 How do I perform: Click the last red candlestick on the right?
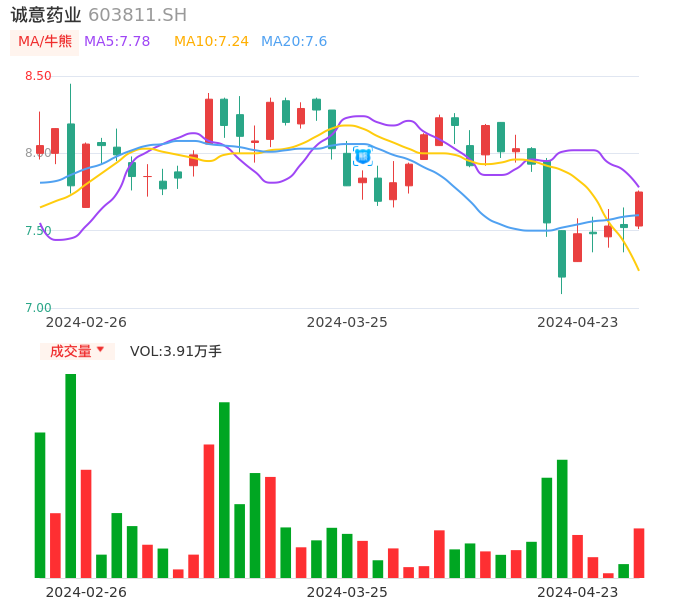pyautogui.click(x=638, y=209)
